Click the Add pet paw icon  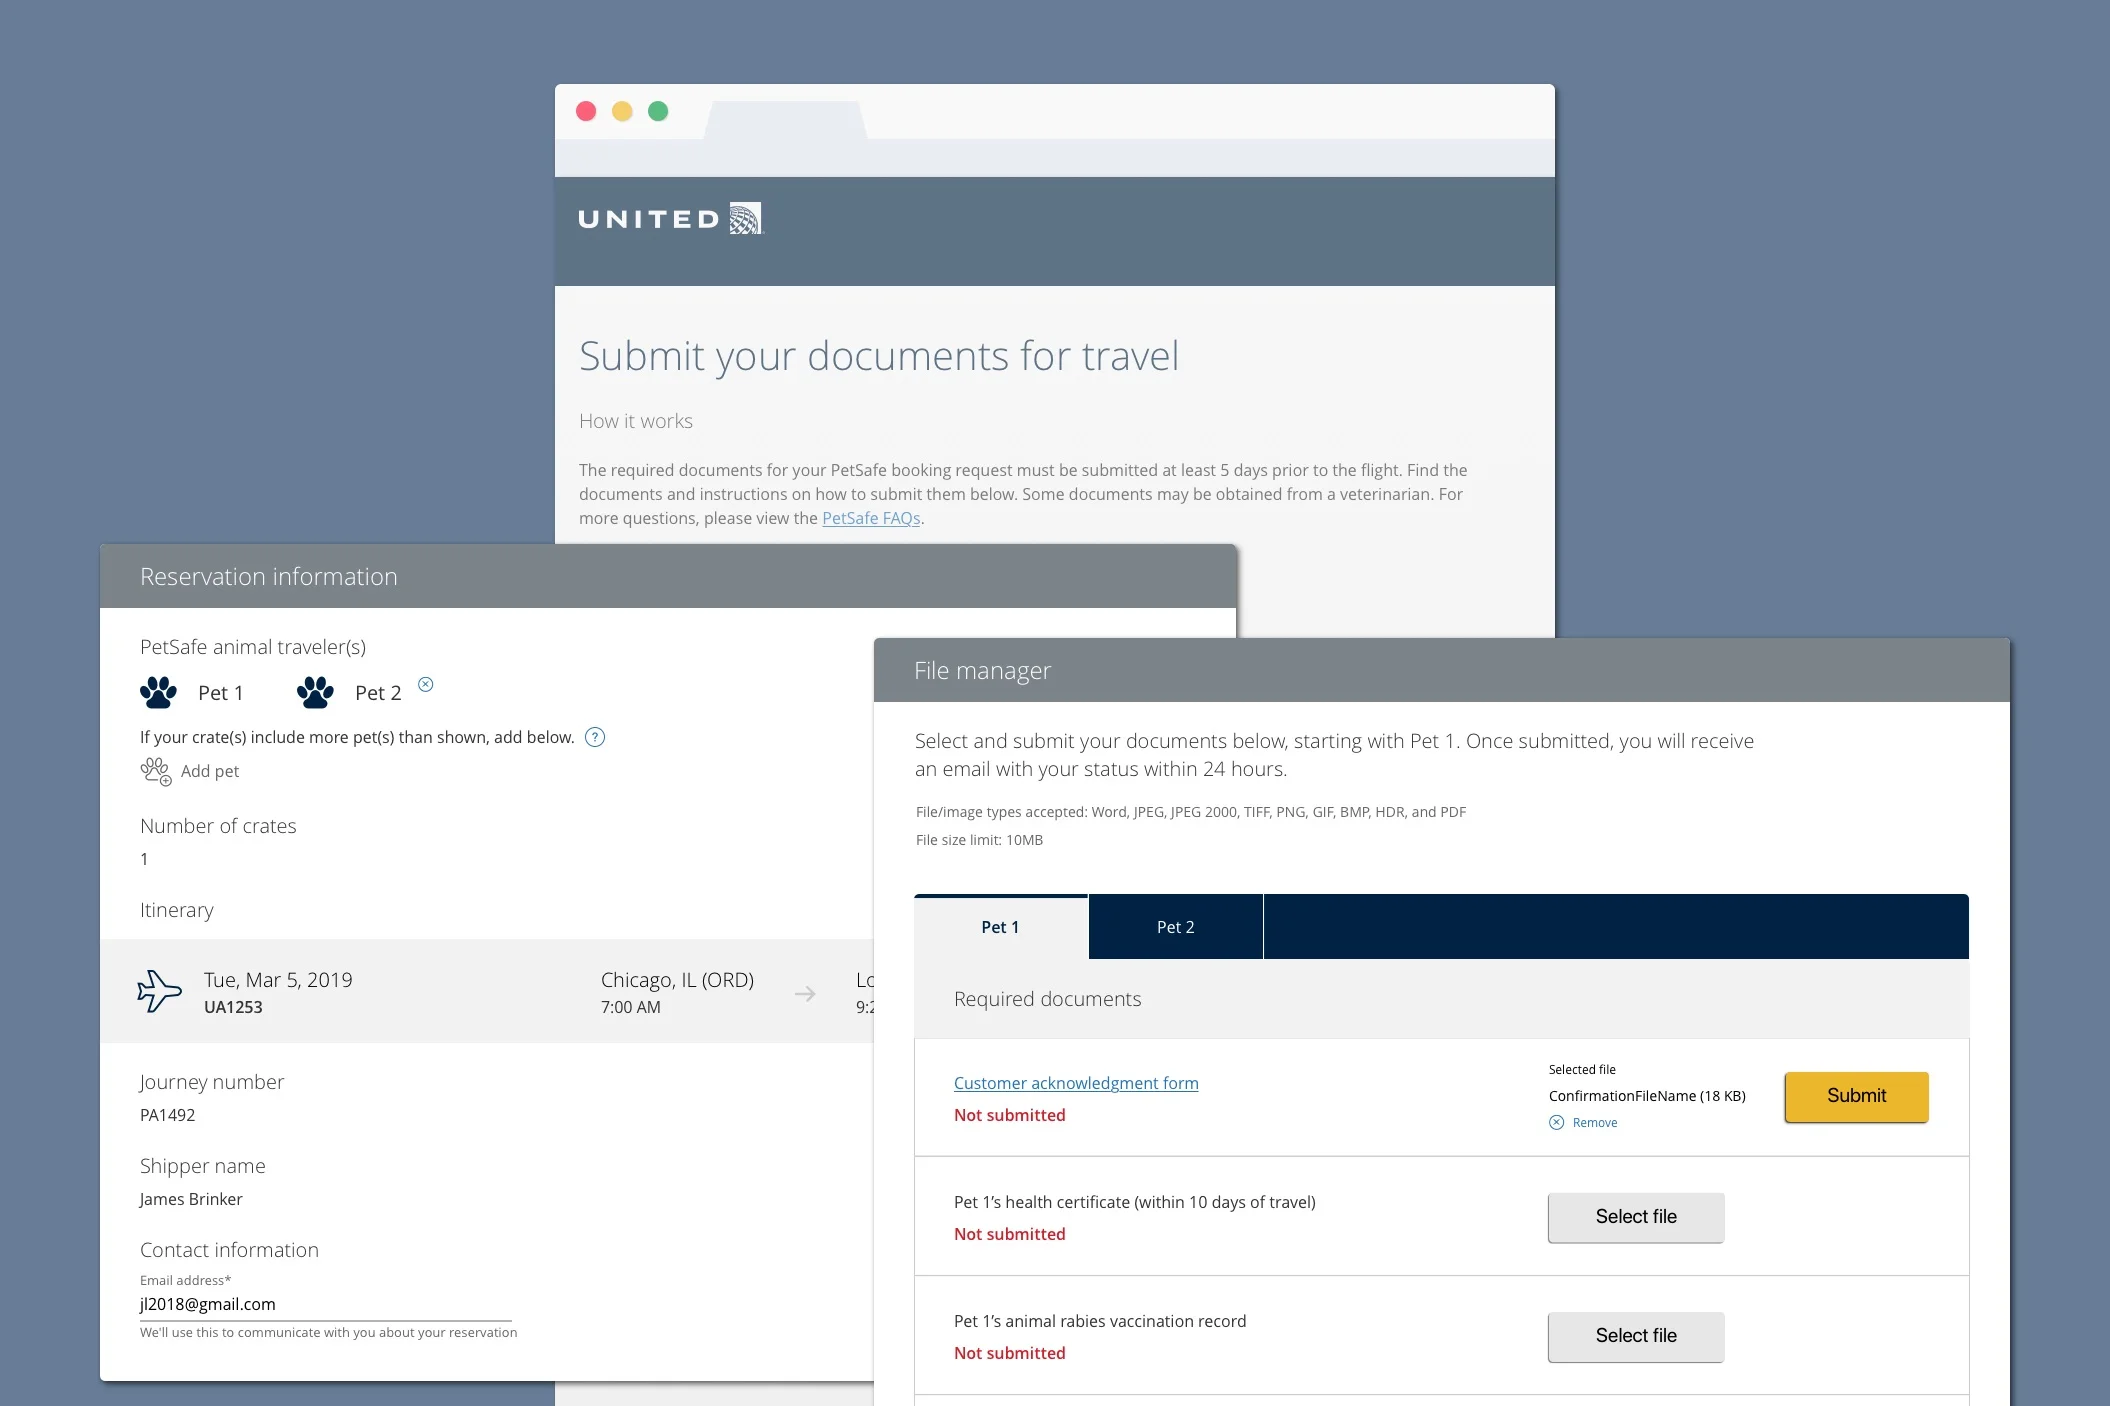pyautogui.click(x=155, y=771)
